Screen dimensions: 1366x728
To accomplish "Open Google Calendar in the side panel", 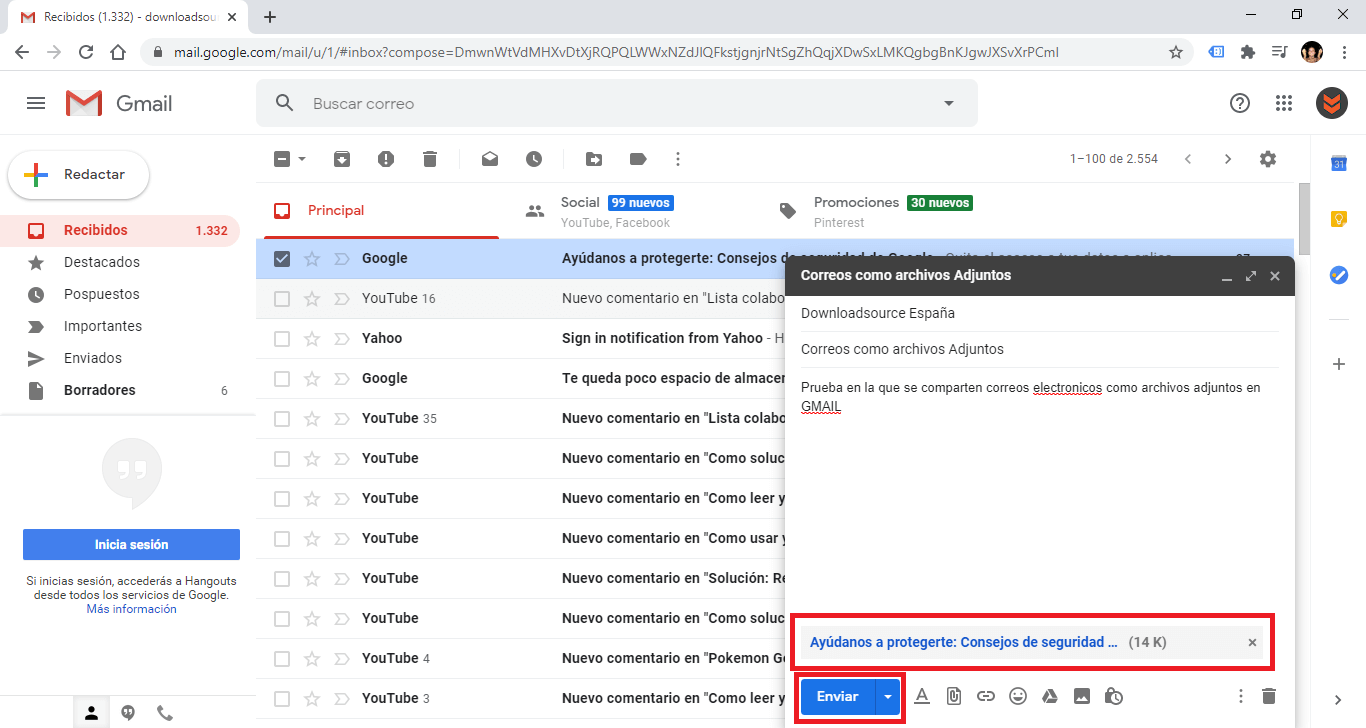I will 1339,163.
